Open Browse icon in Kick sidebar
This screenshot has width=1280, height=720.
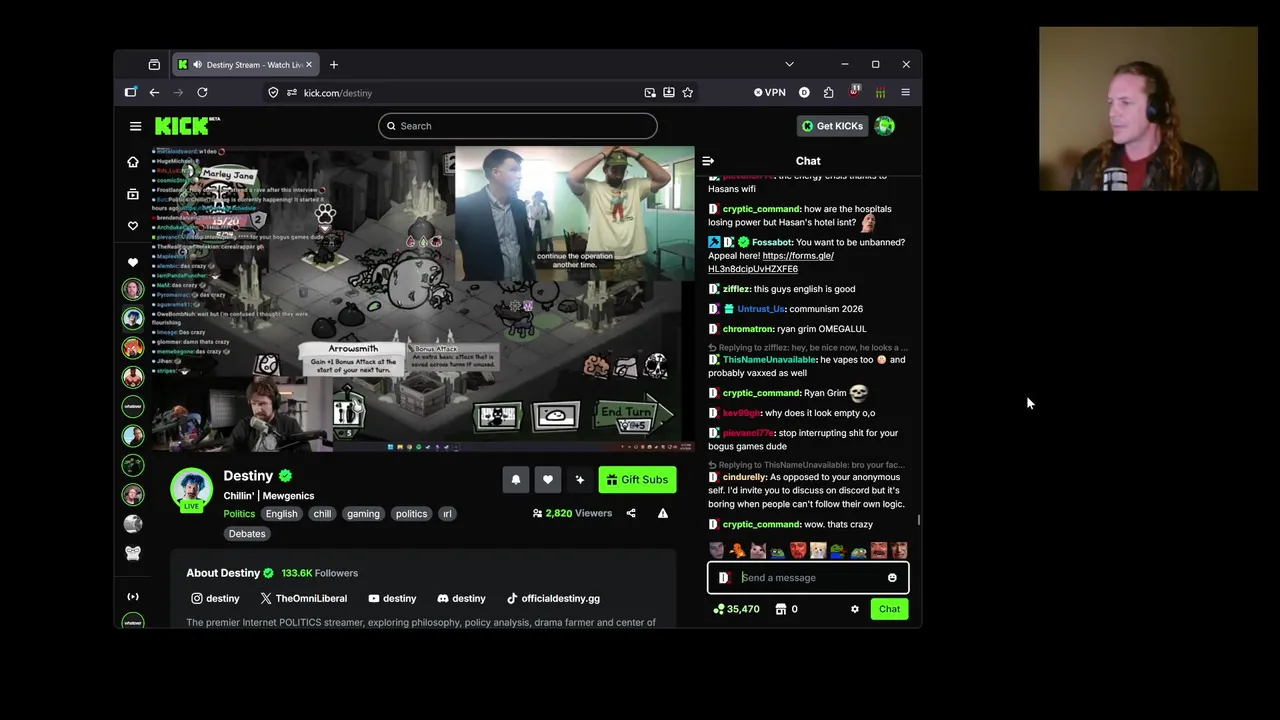click(x=133, y=194)
